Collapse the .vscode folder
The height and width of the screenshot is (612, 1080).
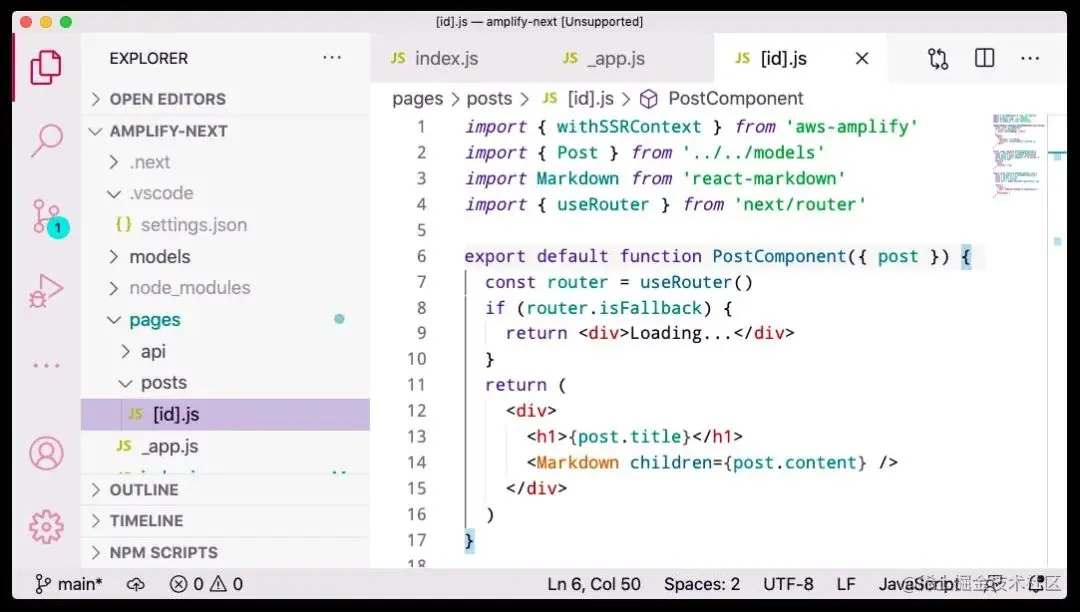(225, 193)
